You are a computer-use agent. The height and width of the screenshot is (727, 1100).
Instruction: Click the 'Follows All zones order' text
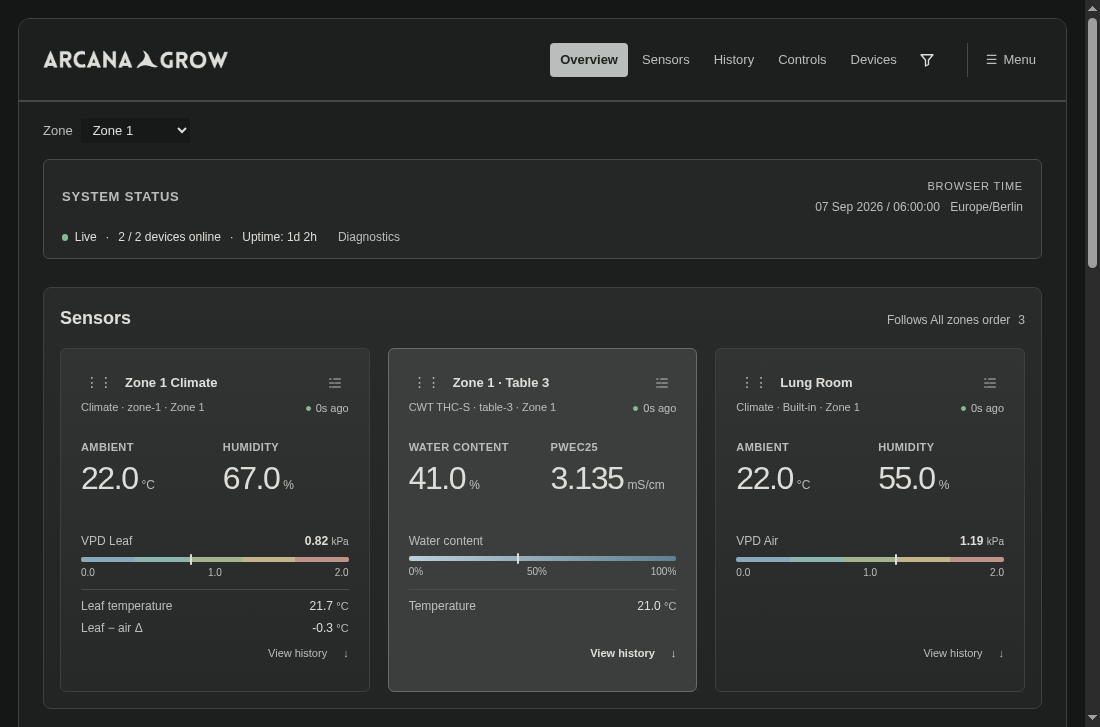(948, 320)
